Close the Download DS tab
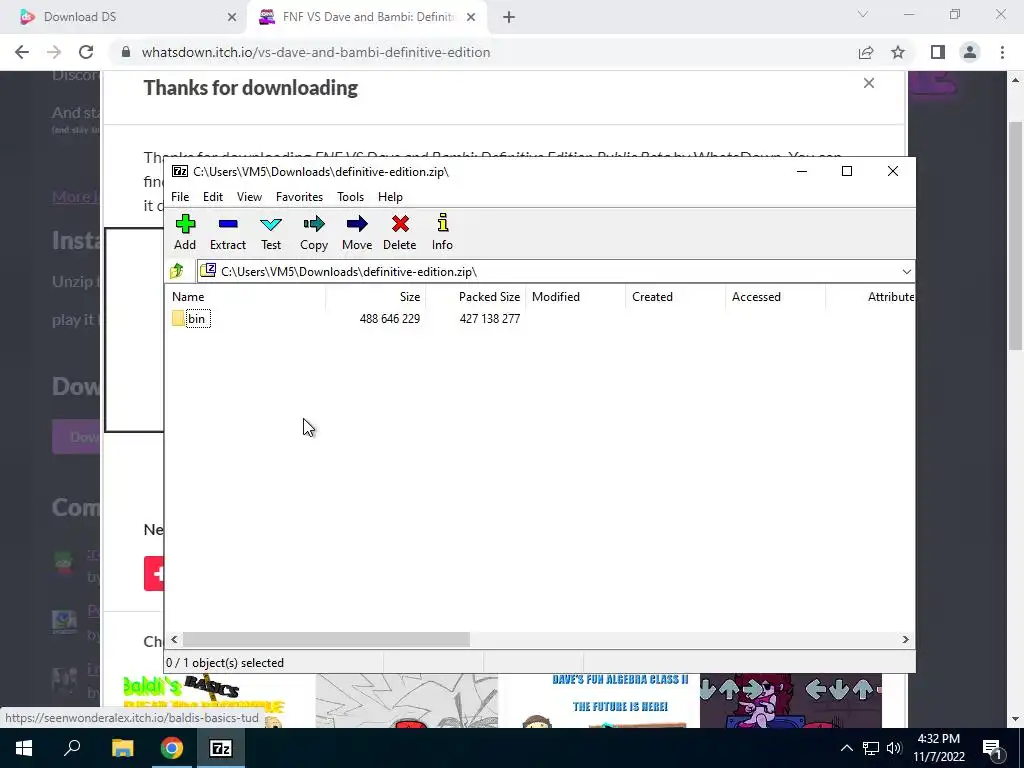Image resolution: width=1024 pixels, height=768 pixels. [232, 18]
